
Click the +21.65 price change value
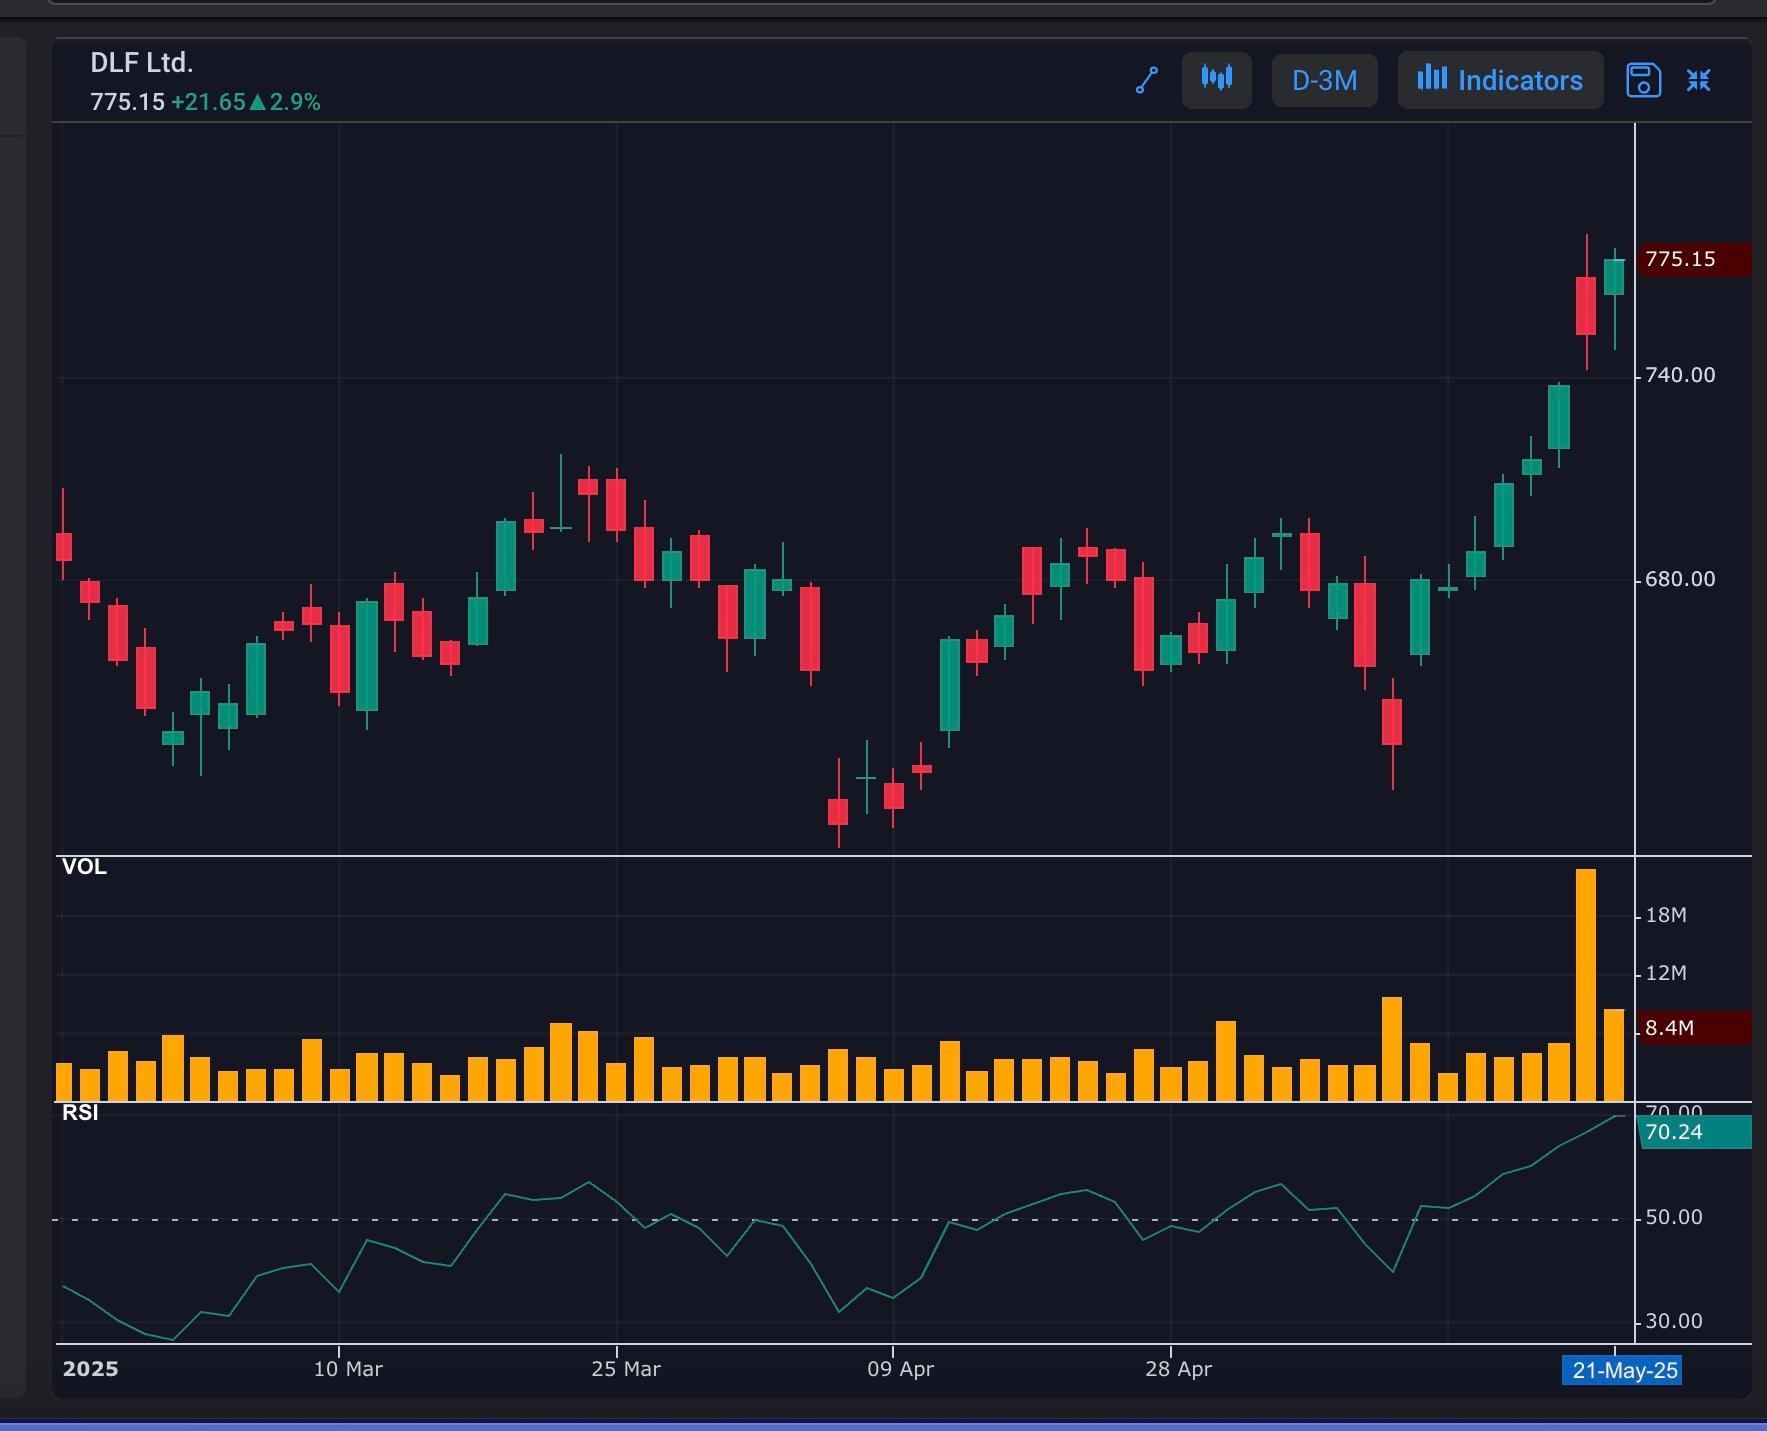[x=208, y=102]
